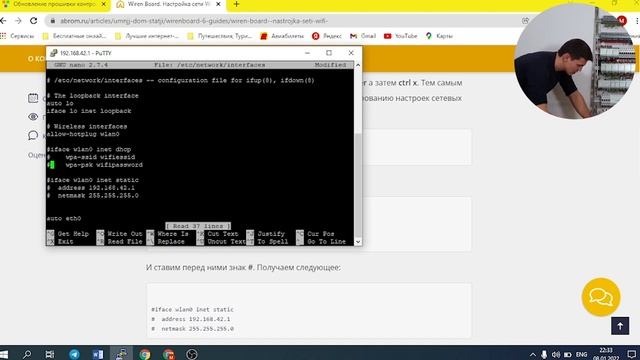Open the Gmail bookmark
Image resolution: width=640 pixels, height=360 pixels.
pos(363,36)
